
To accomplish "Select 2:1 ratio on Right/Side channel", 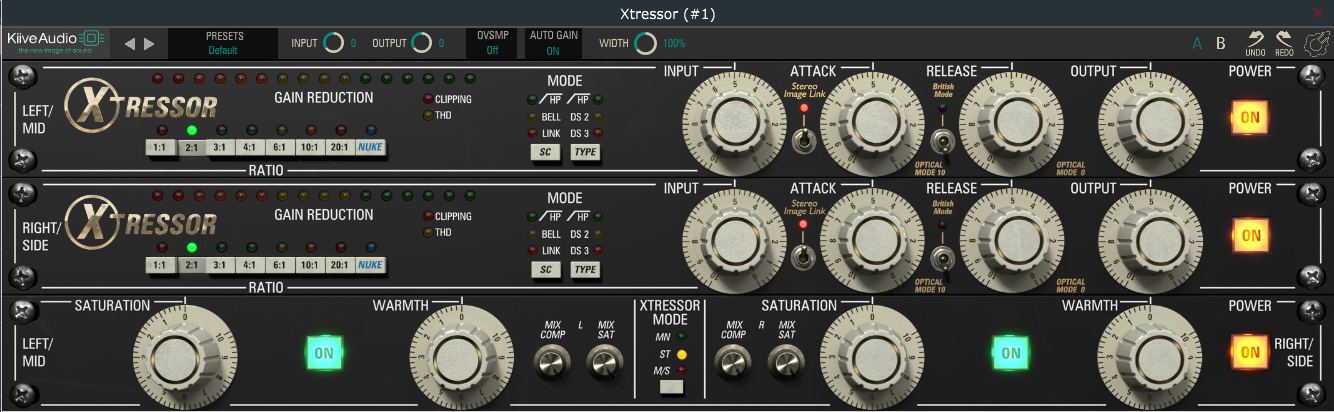I will coord(189,265).
